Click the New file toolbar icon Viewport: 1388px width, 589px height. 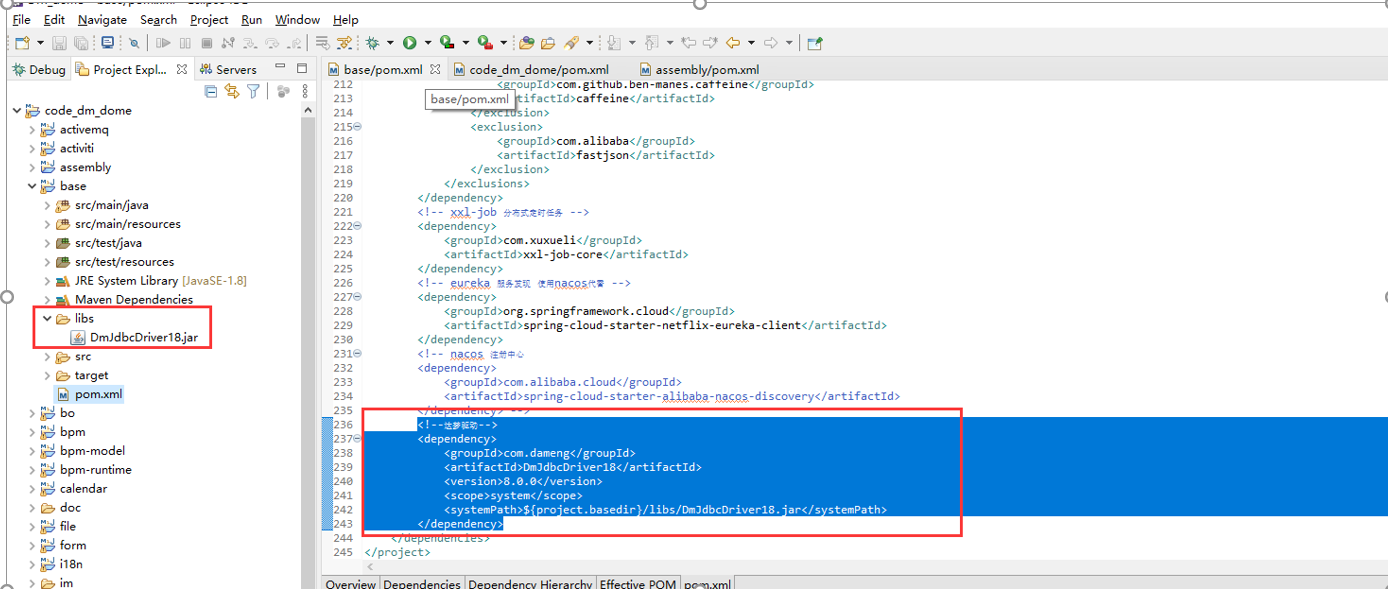(22, 43)
